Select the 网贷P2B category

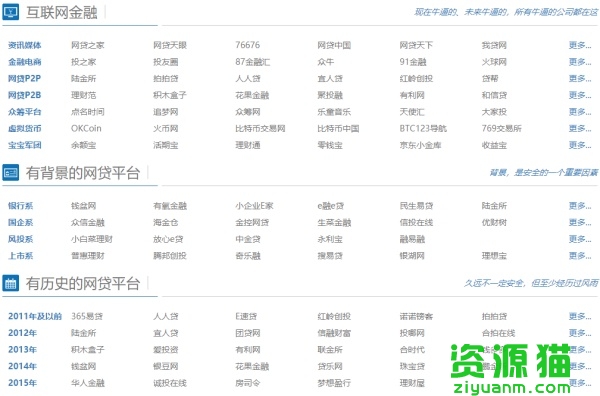[24, 95]
